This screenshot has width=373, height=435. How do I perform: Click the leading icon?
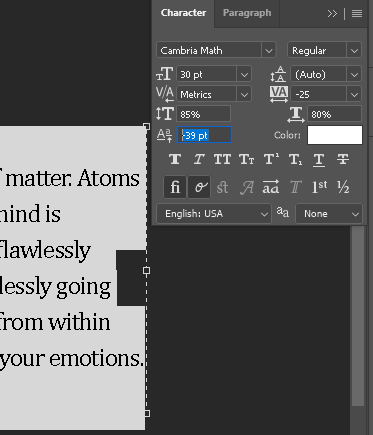pos(278,74)
